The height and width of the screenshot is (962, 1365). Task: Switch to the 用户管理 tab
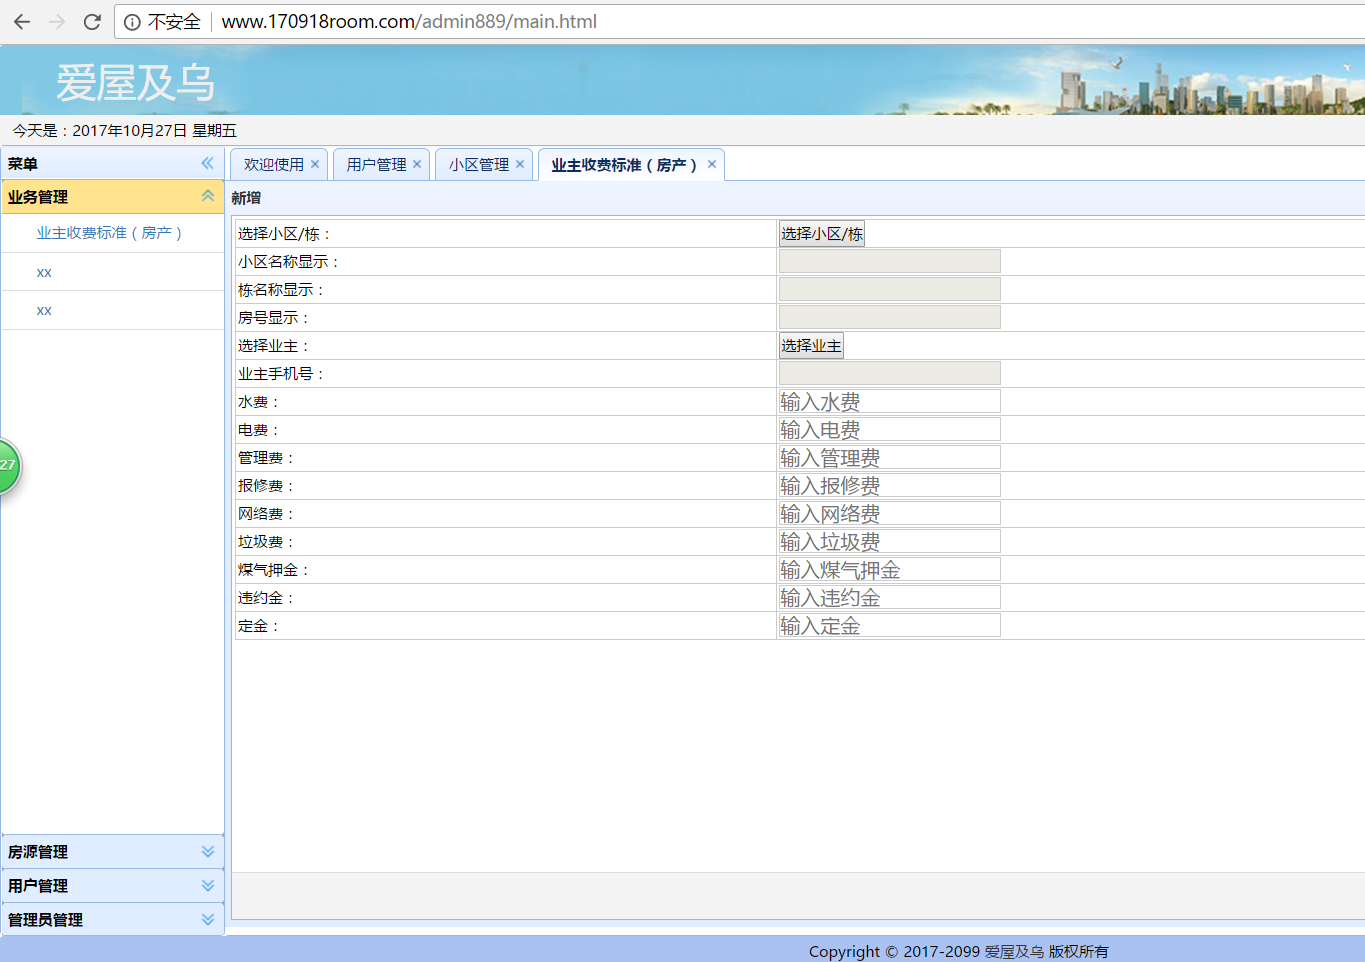tap(376, 165)
